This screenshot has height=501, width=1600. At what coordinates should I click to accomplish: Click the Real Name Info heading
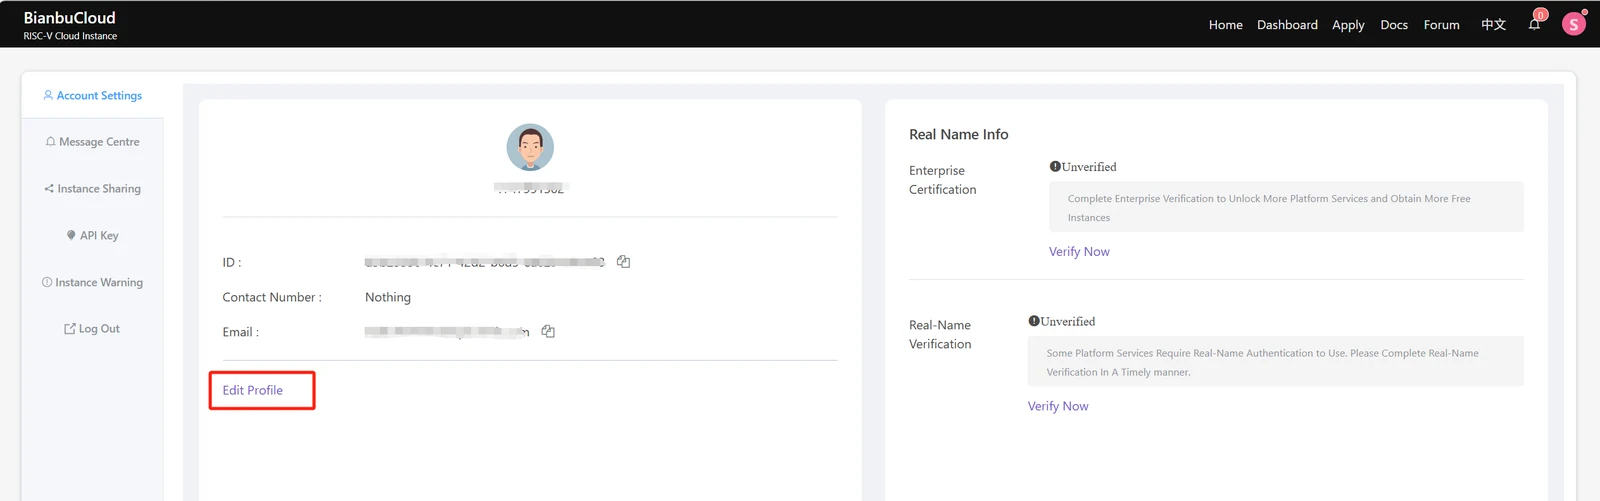958,134
